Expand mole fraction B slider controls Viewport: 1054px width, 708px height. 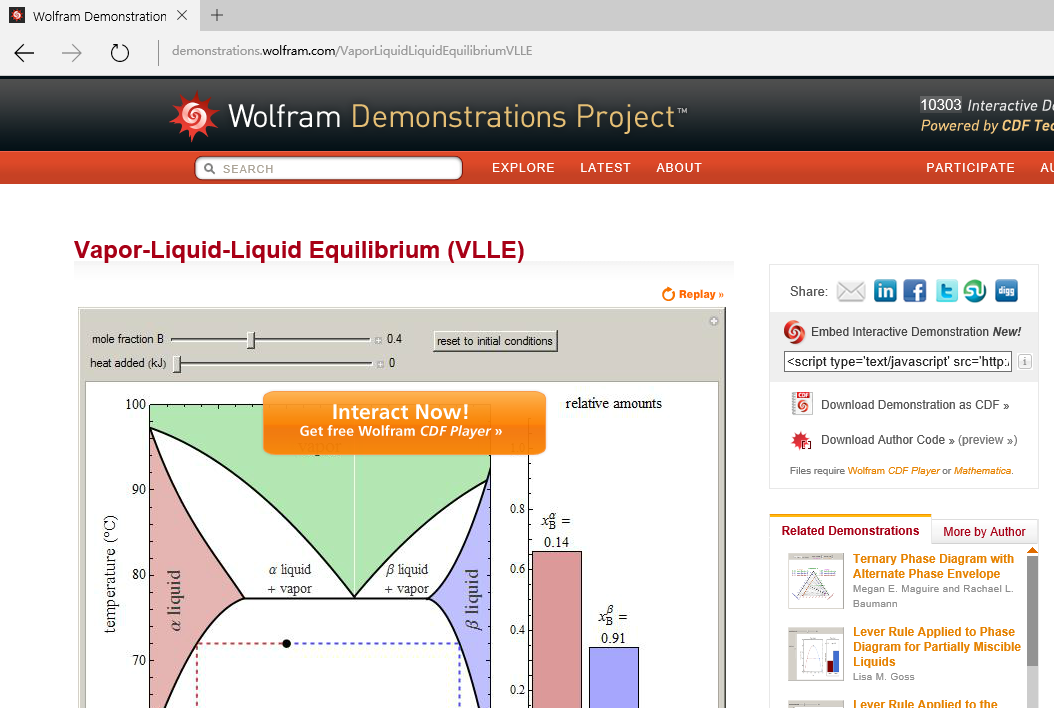point(378,340)
